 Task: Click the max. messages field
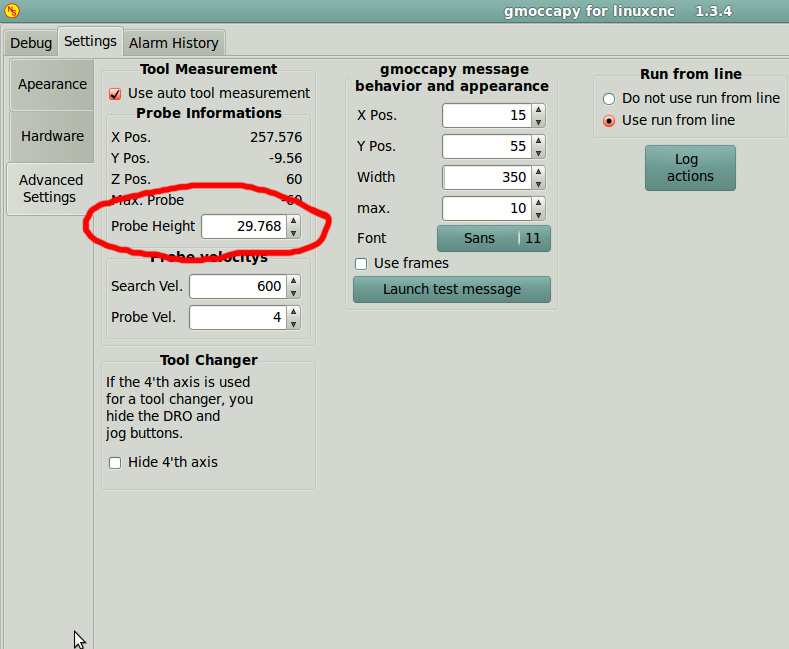click(487, 209)
